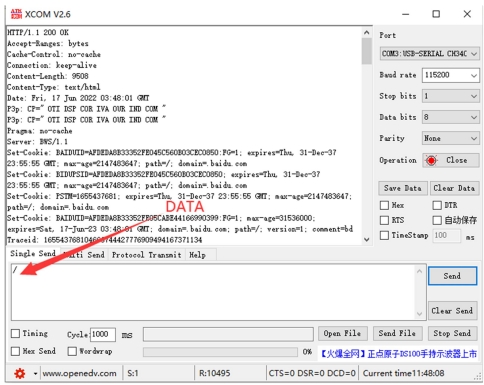The width and height of the screenshot is (484, 385).
Task: Click the Clear Data button
Action: tap(454, 188)
